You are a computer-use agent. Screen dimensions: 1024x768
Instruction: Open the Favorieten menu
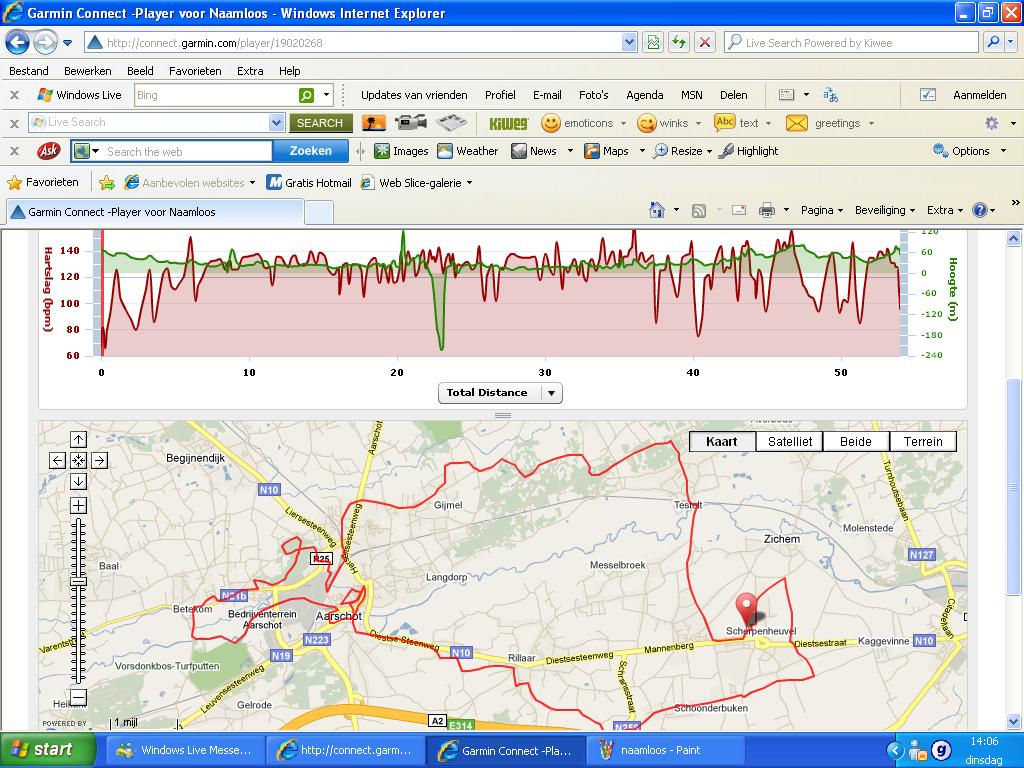[x=195, y=71]
